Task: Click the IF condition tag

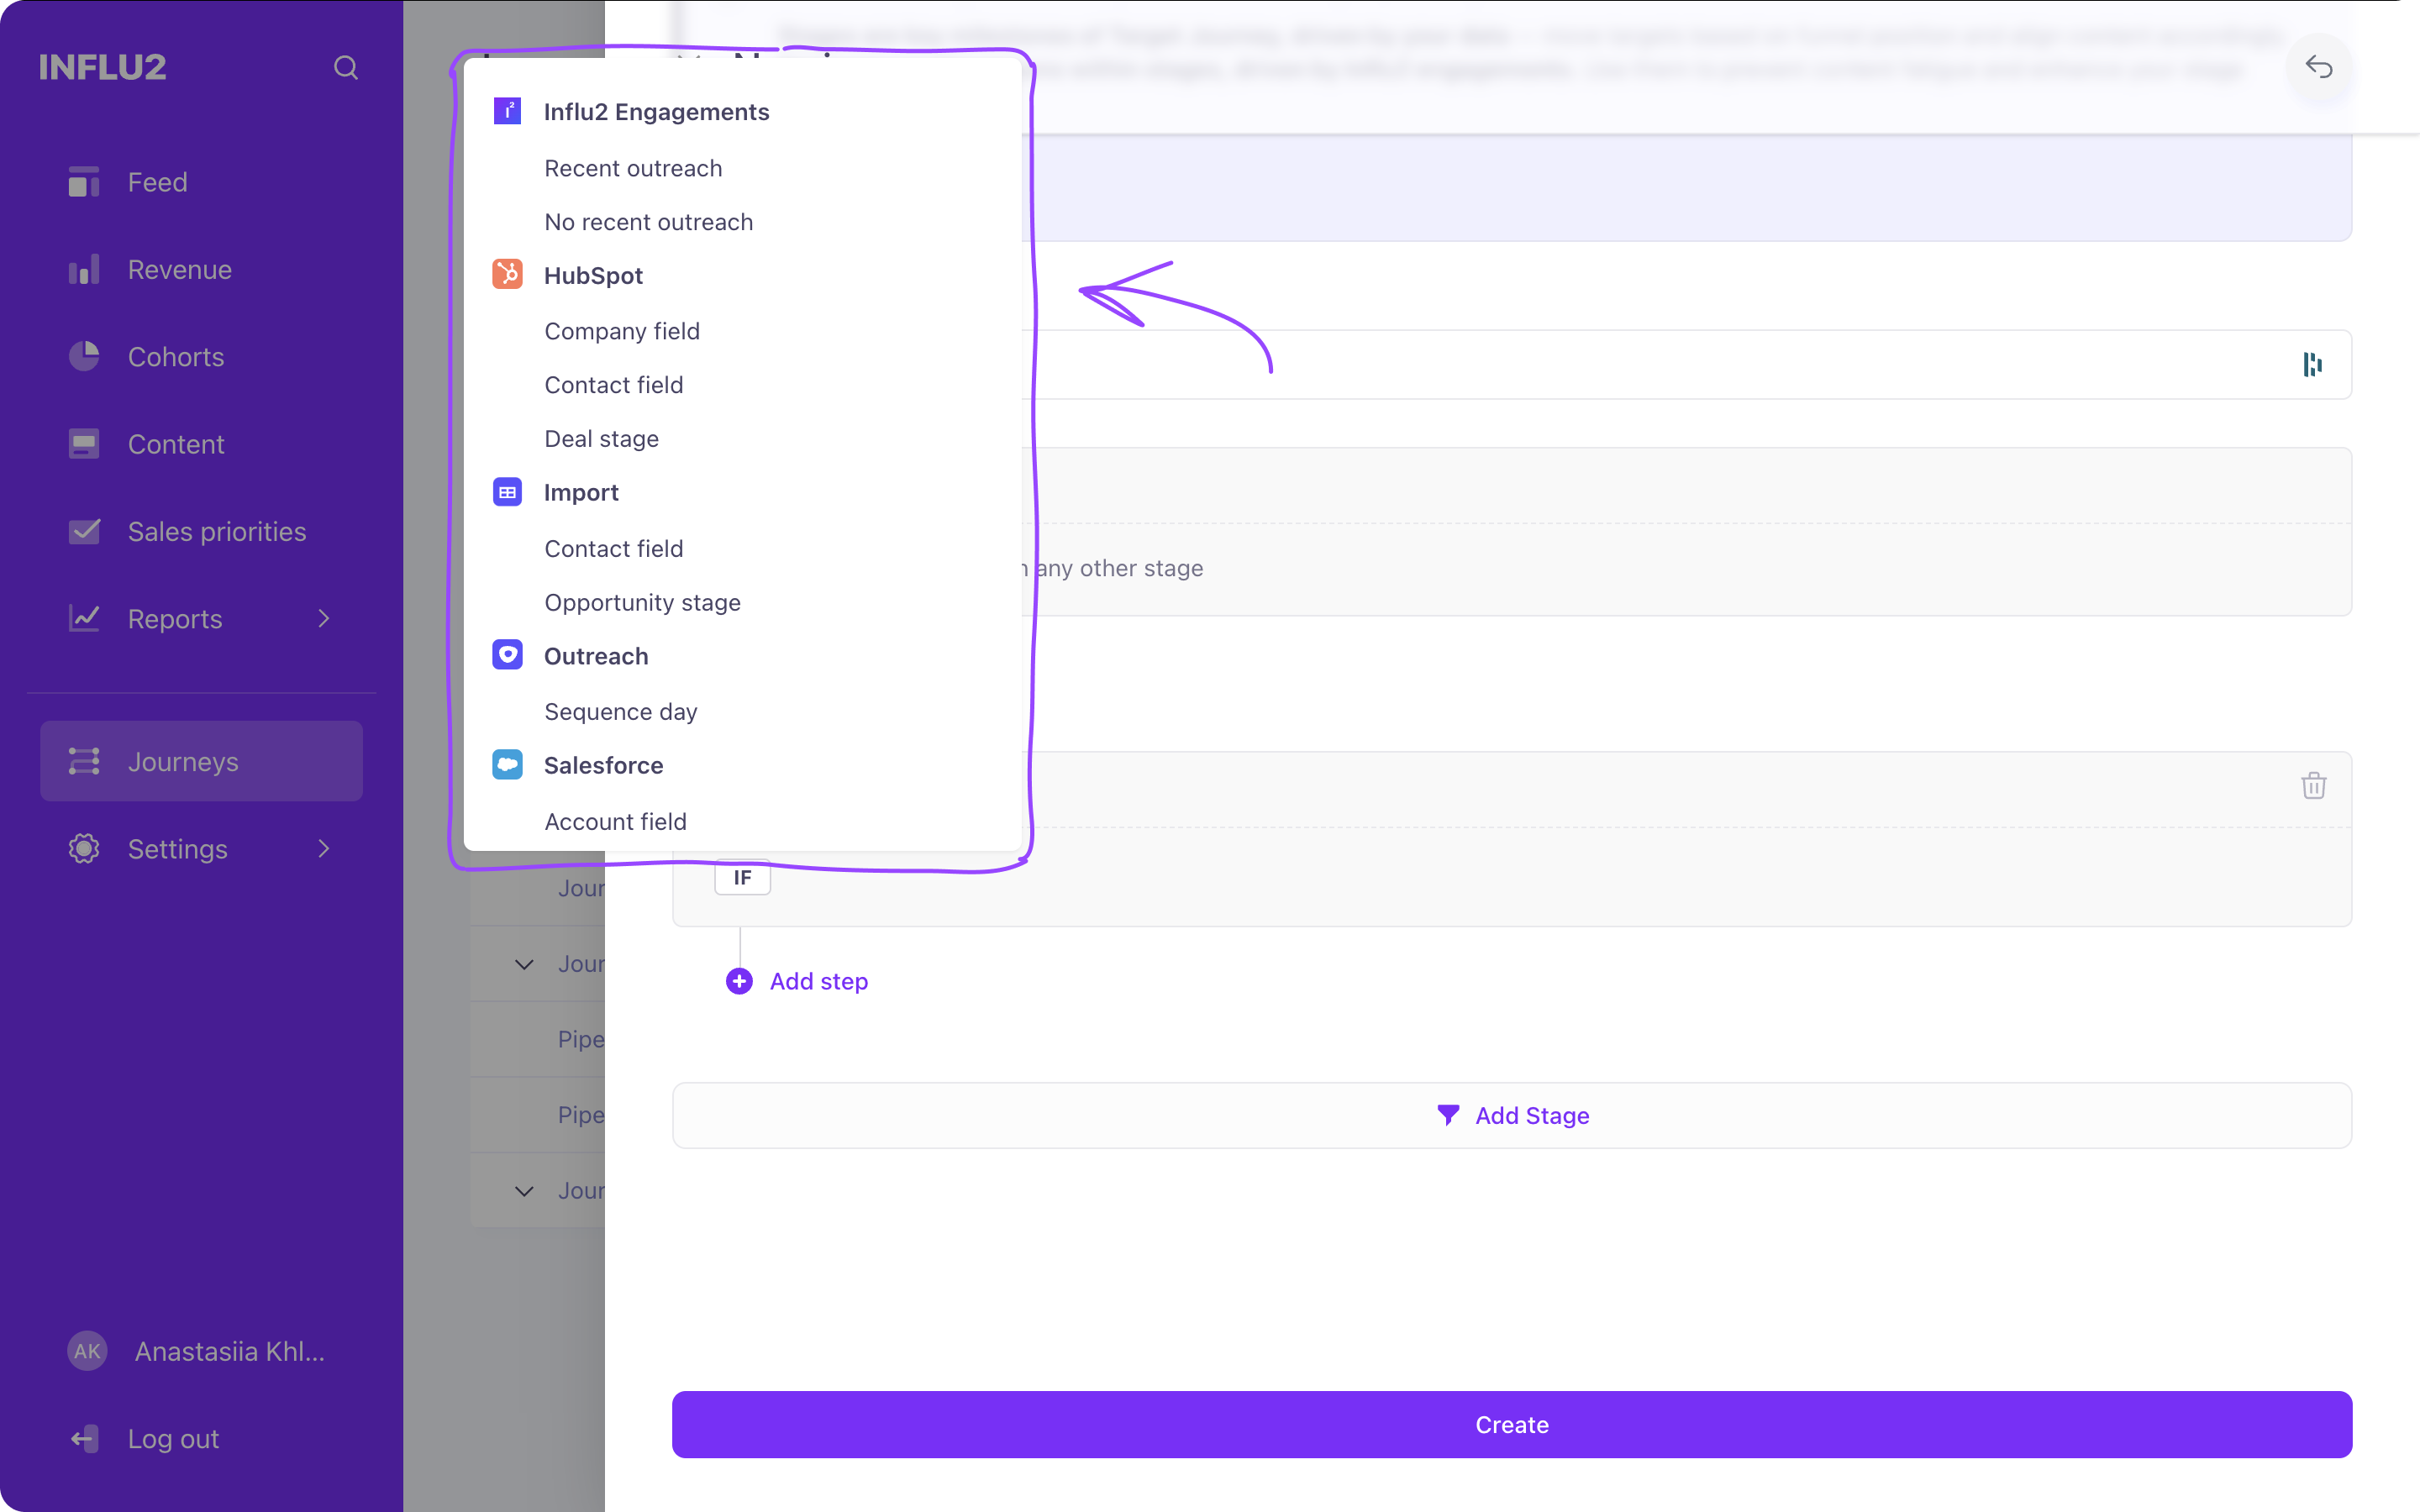Action: 742,878
